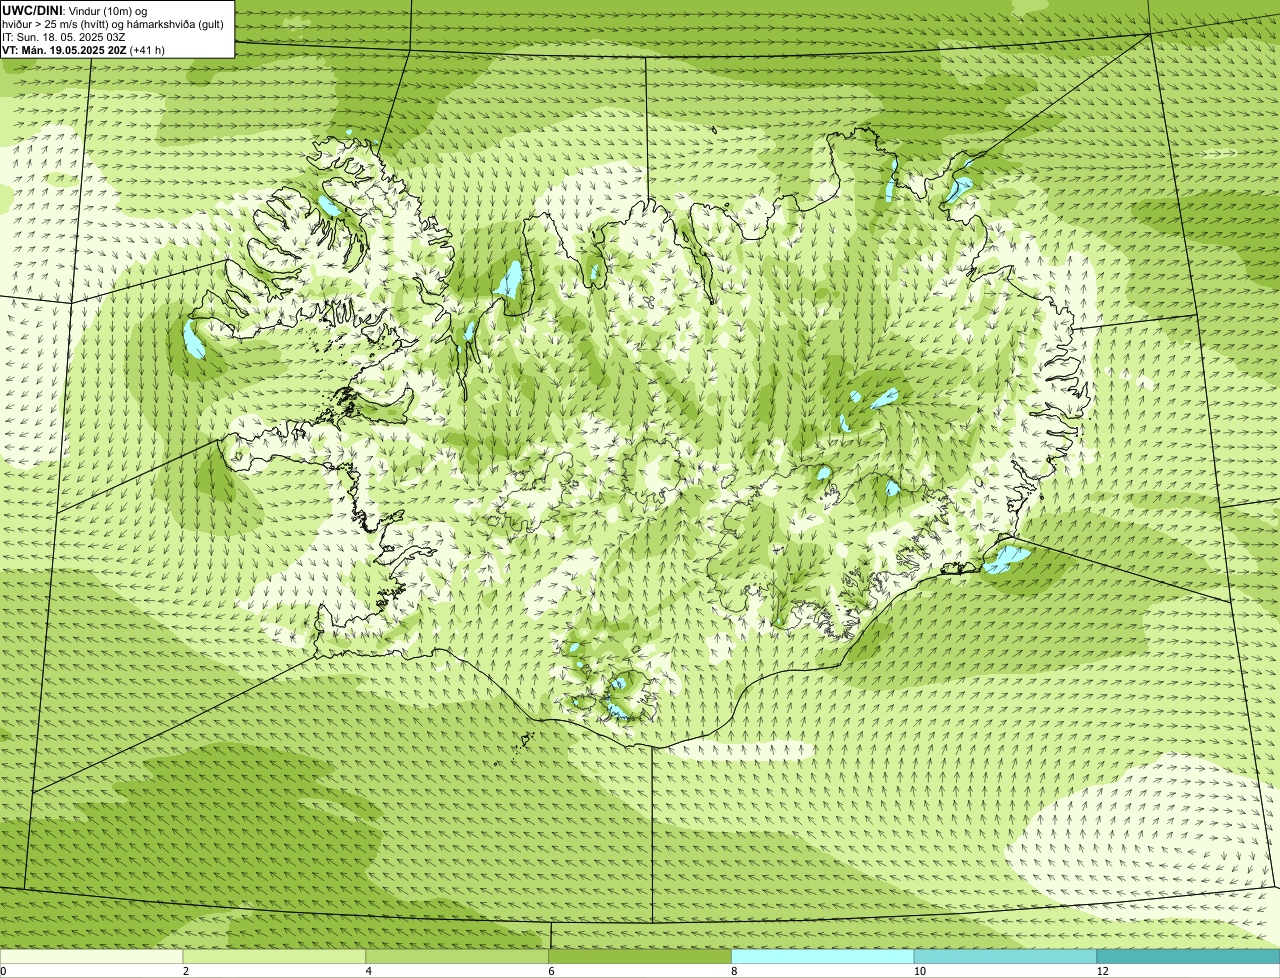Screen dimensions: 1280x978
Task: Click the '8' tick label on the scale
Action: (x=735, y=971)
